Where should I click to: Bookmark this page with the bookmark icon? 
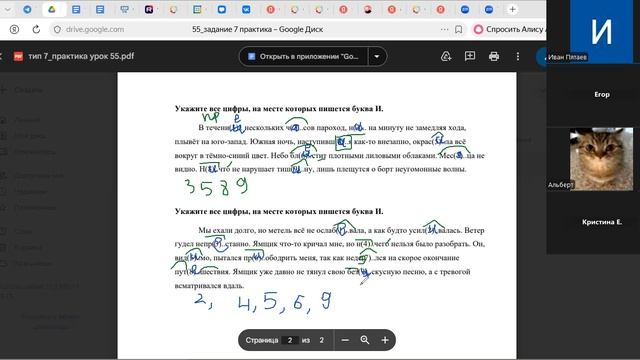point(458,29)
